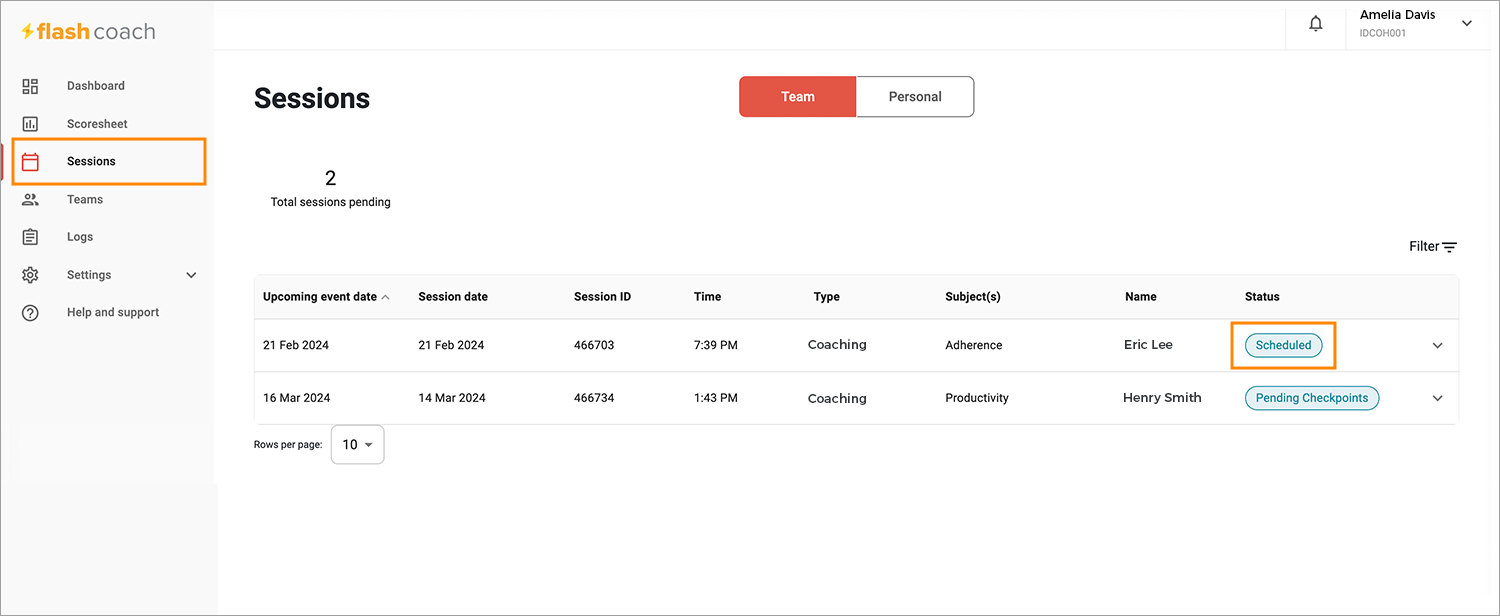Click the flashcoach logo
The height and width of the screenshot is (616, 1500).
coord(88,32)
